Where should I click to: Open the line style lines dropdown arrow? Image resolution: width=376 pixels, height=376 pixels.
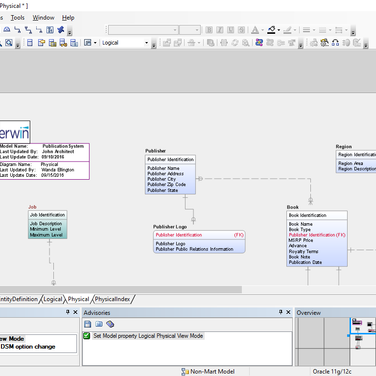click(314, 30)
